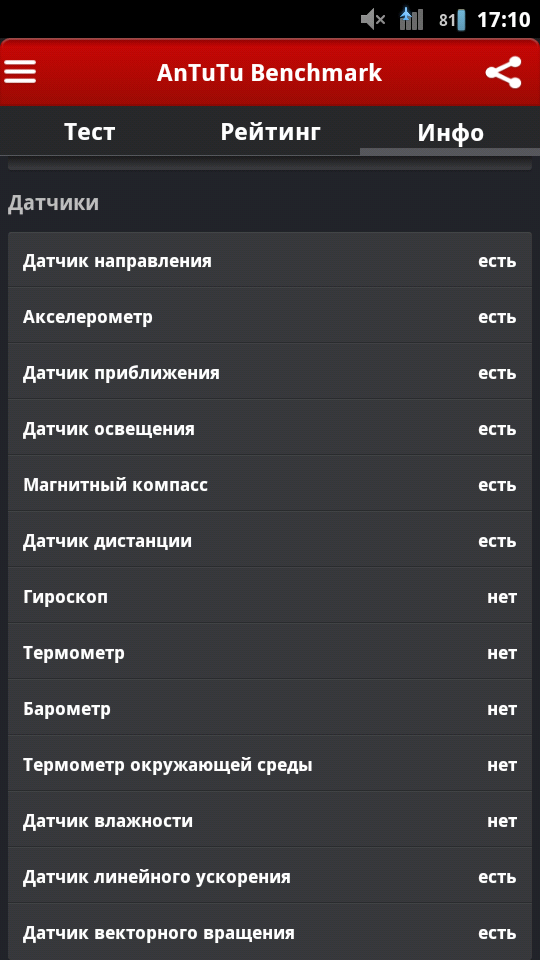Screen dimensions: 540x960
Task: Tap the Датчик приближения entry
Action: pyautogui.click(x=270, y=373)
